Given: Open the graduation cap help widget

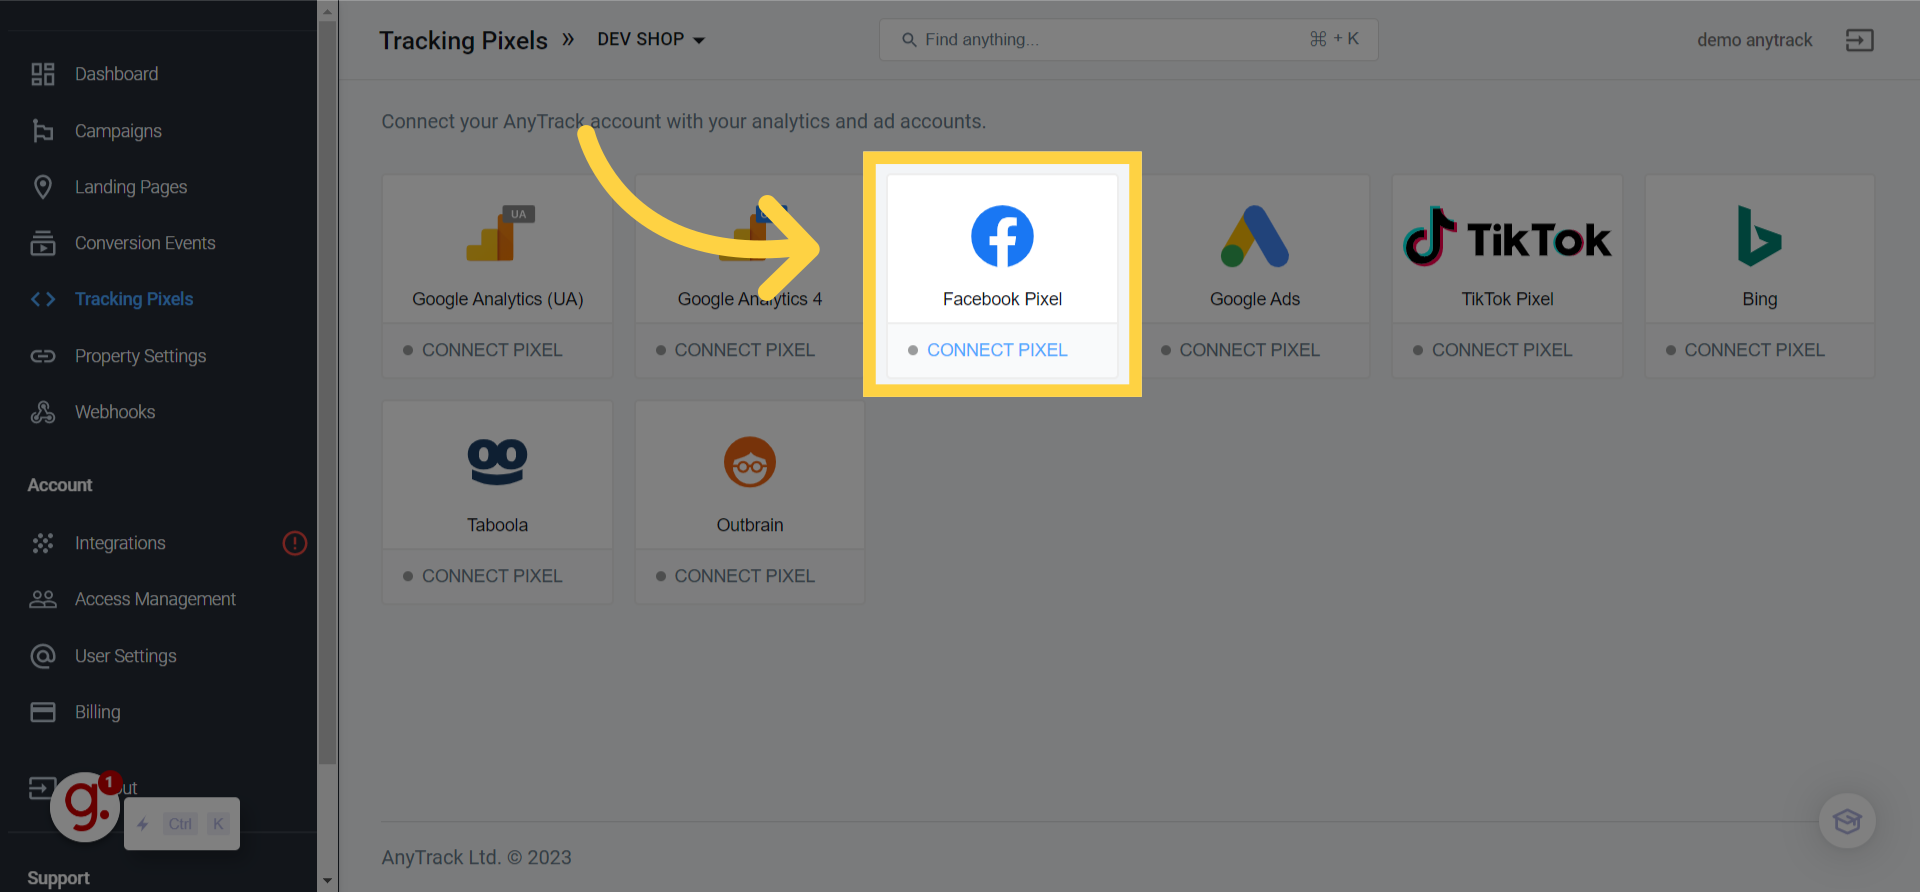Looking at the screenshot, I should (x=1847, y=821).
